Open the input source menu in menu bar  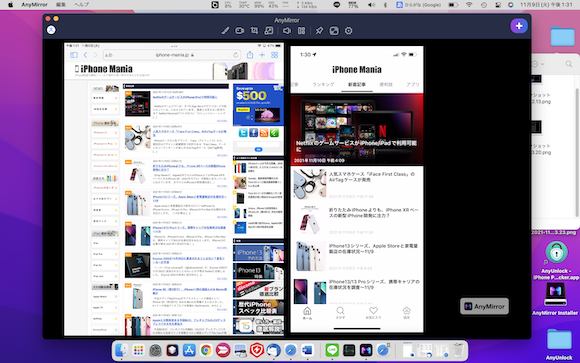coord(419,4)
